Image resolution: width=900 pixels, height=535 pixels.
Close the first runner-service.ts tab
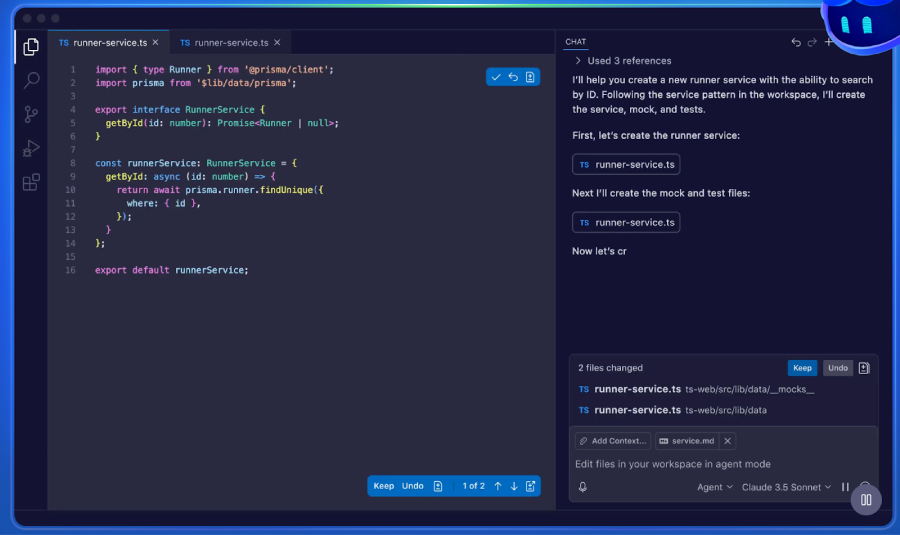(x=156, y=42)
